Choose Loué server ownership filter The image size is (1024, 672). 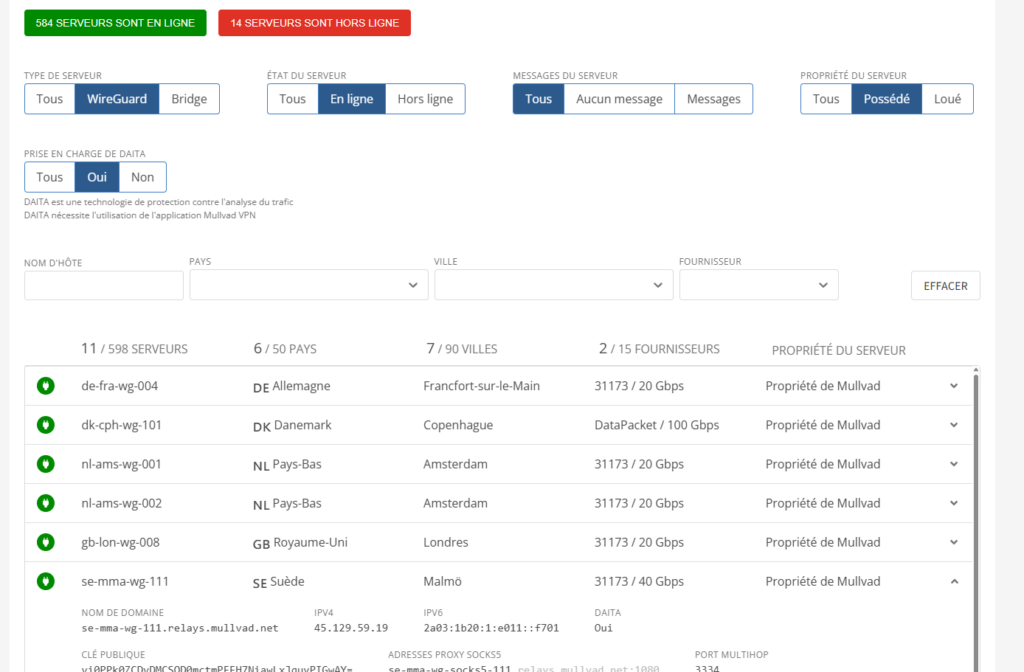coord(947,99)
